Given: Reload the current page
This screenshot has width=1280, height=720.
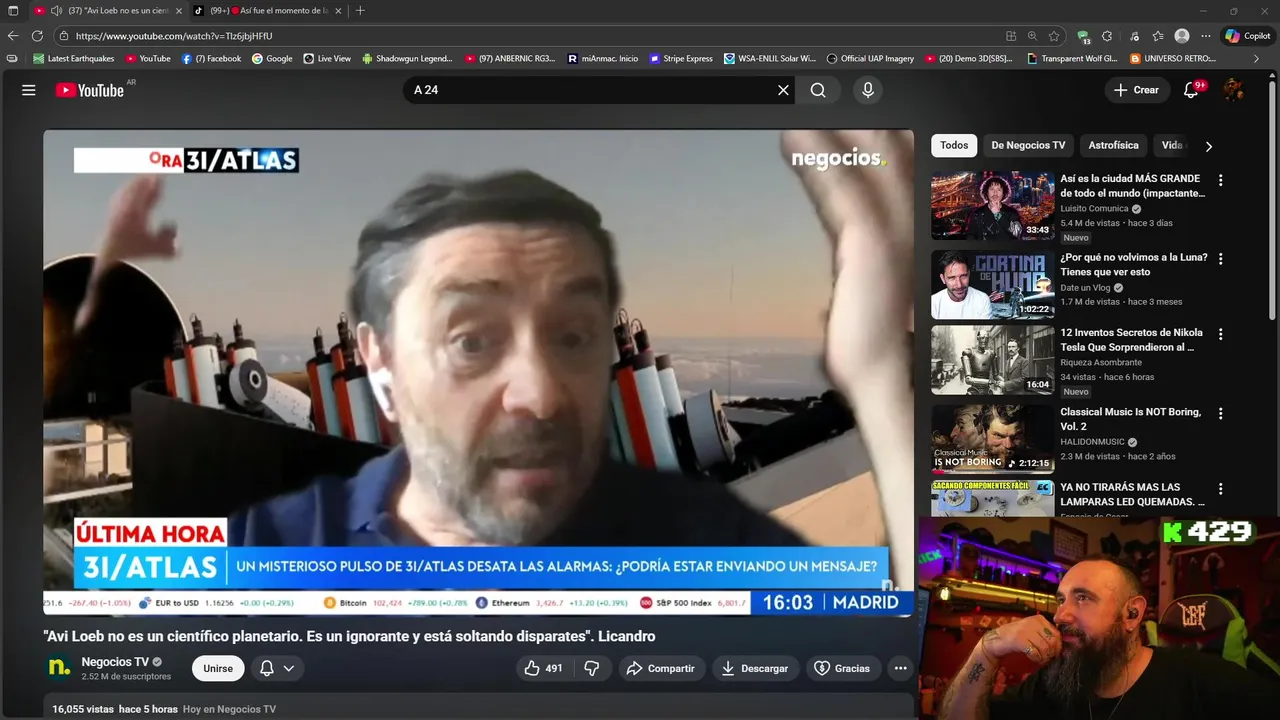Looking at the screenshot, I should (x=37, y=36).
